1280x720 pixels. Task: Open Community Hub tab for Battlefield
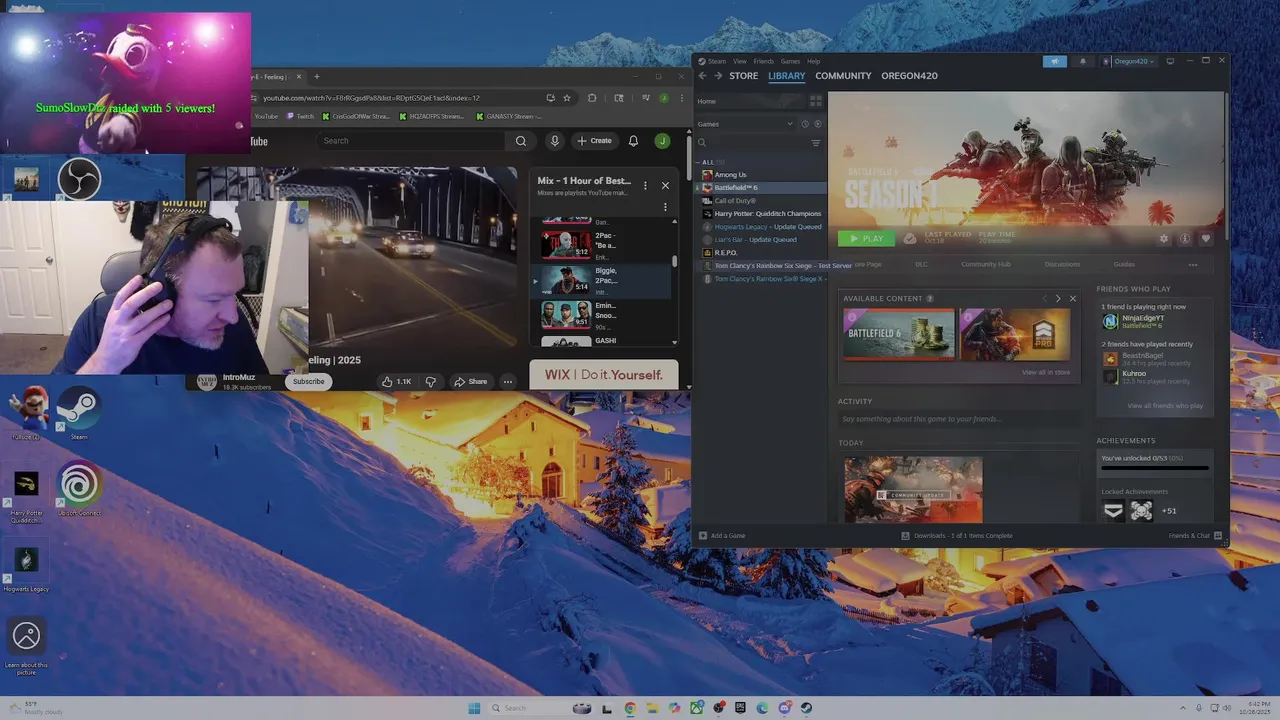[x=986, y=265]
